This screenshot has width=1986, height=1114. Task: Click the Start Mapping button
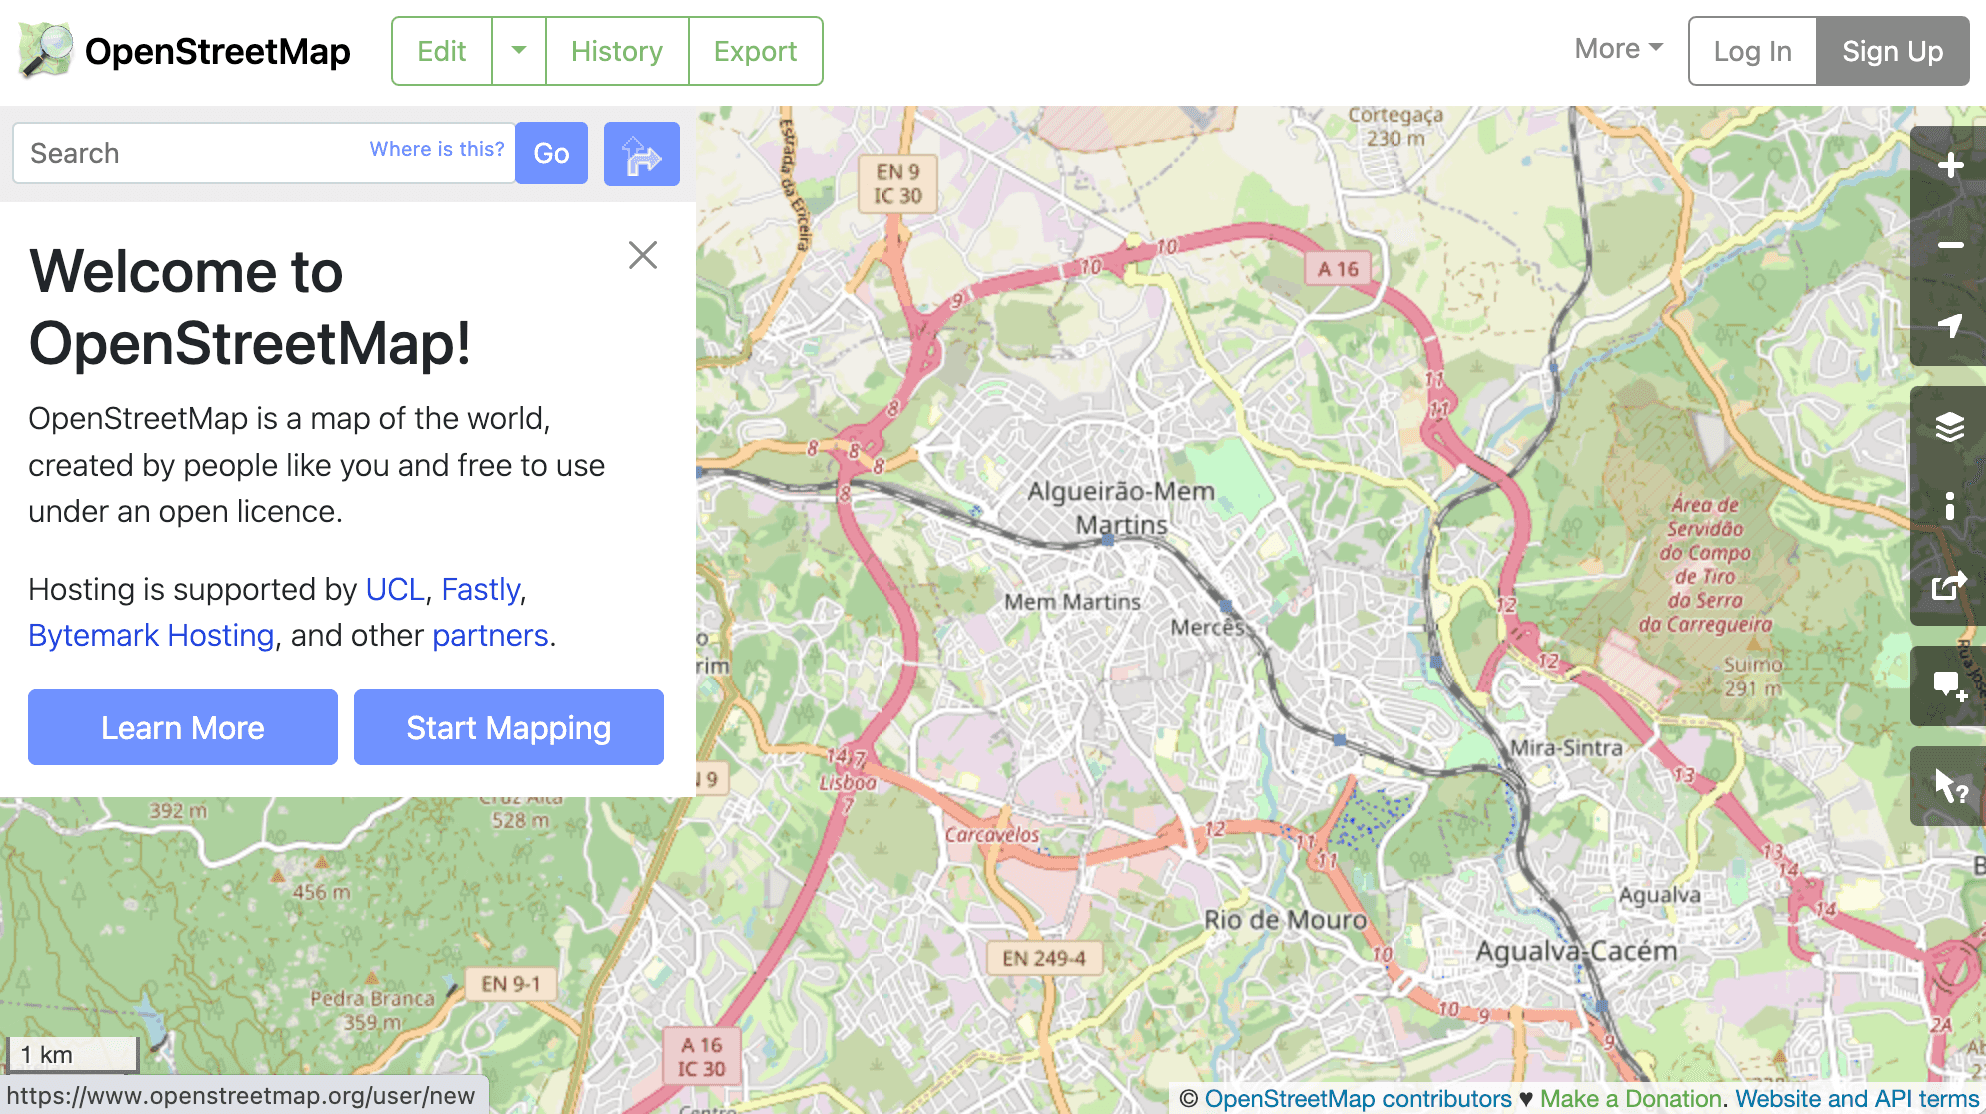pyautogui.click(x=509, y=727)
